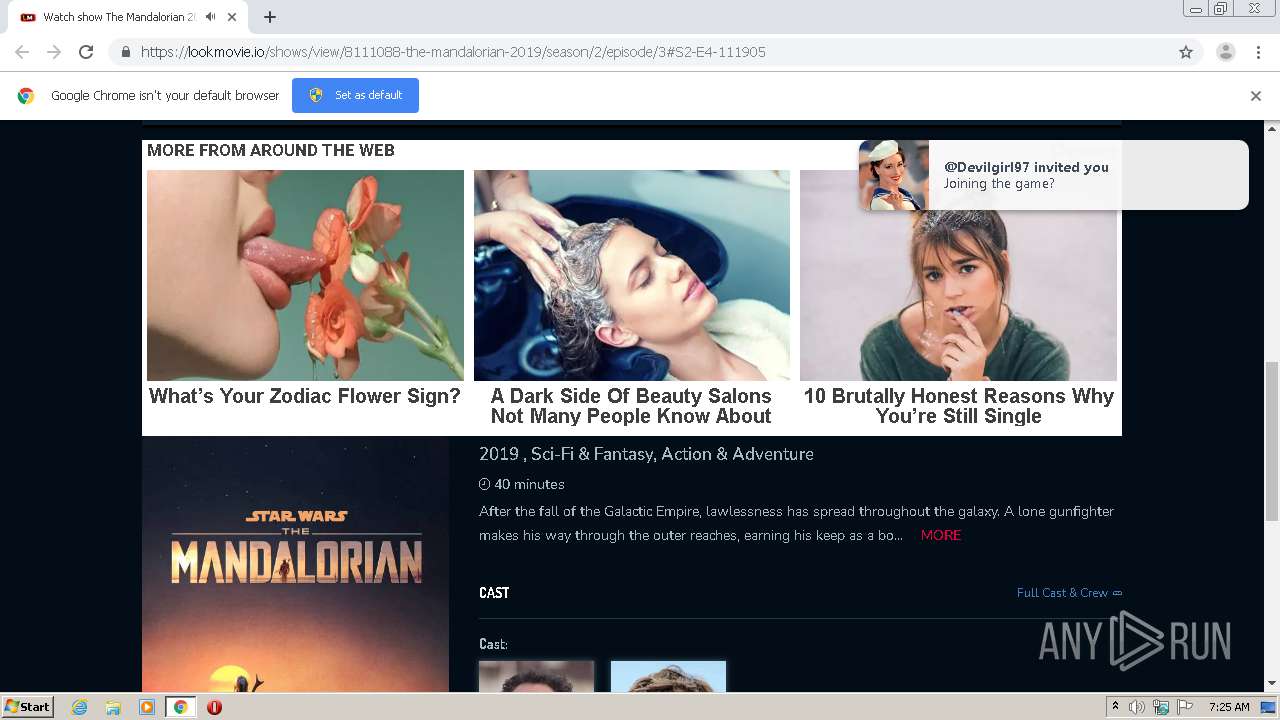
Task: Click the vertical scrollbar thumb
Action: pyautogui.click(x=1272, y=440)
